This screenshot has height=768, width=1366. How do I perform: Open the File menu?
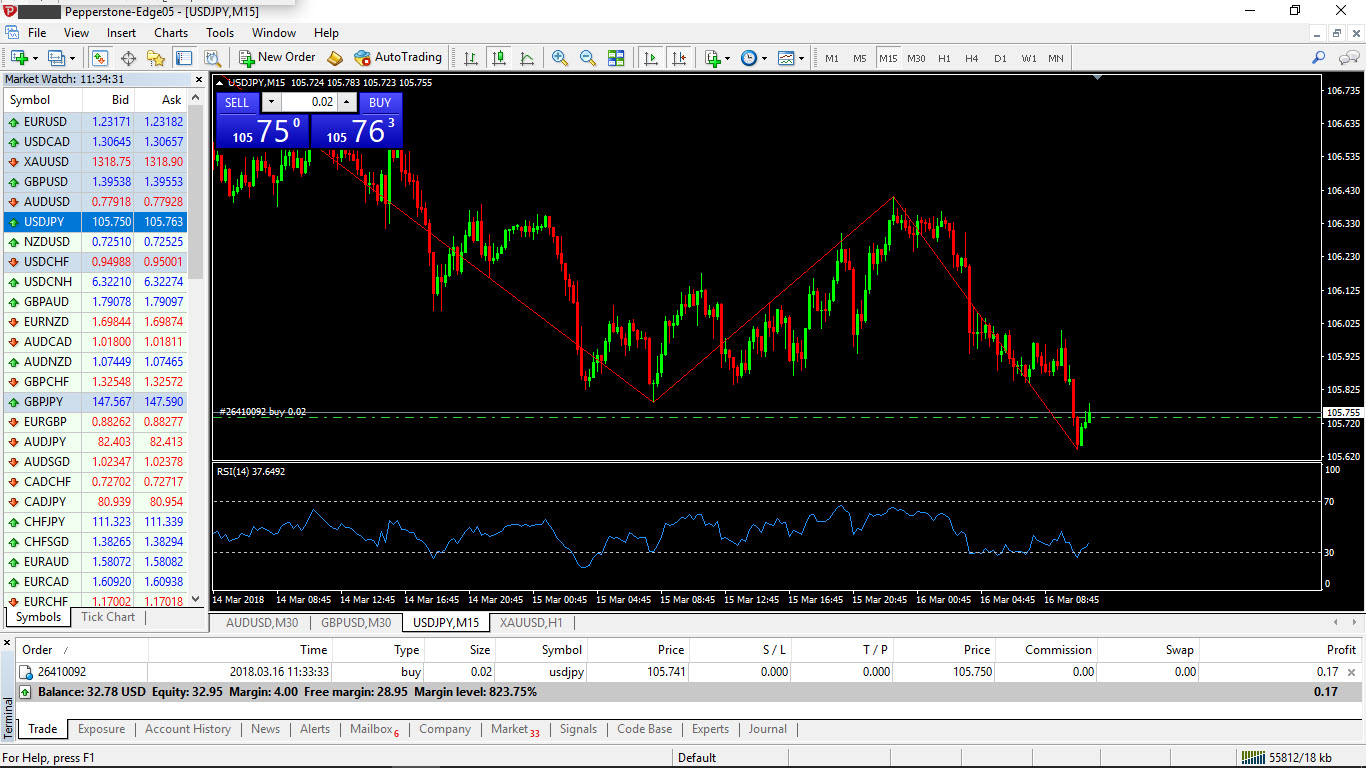[x=37, y=33]
